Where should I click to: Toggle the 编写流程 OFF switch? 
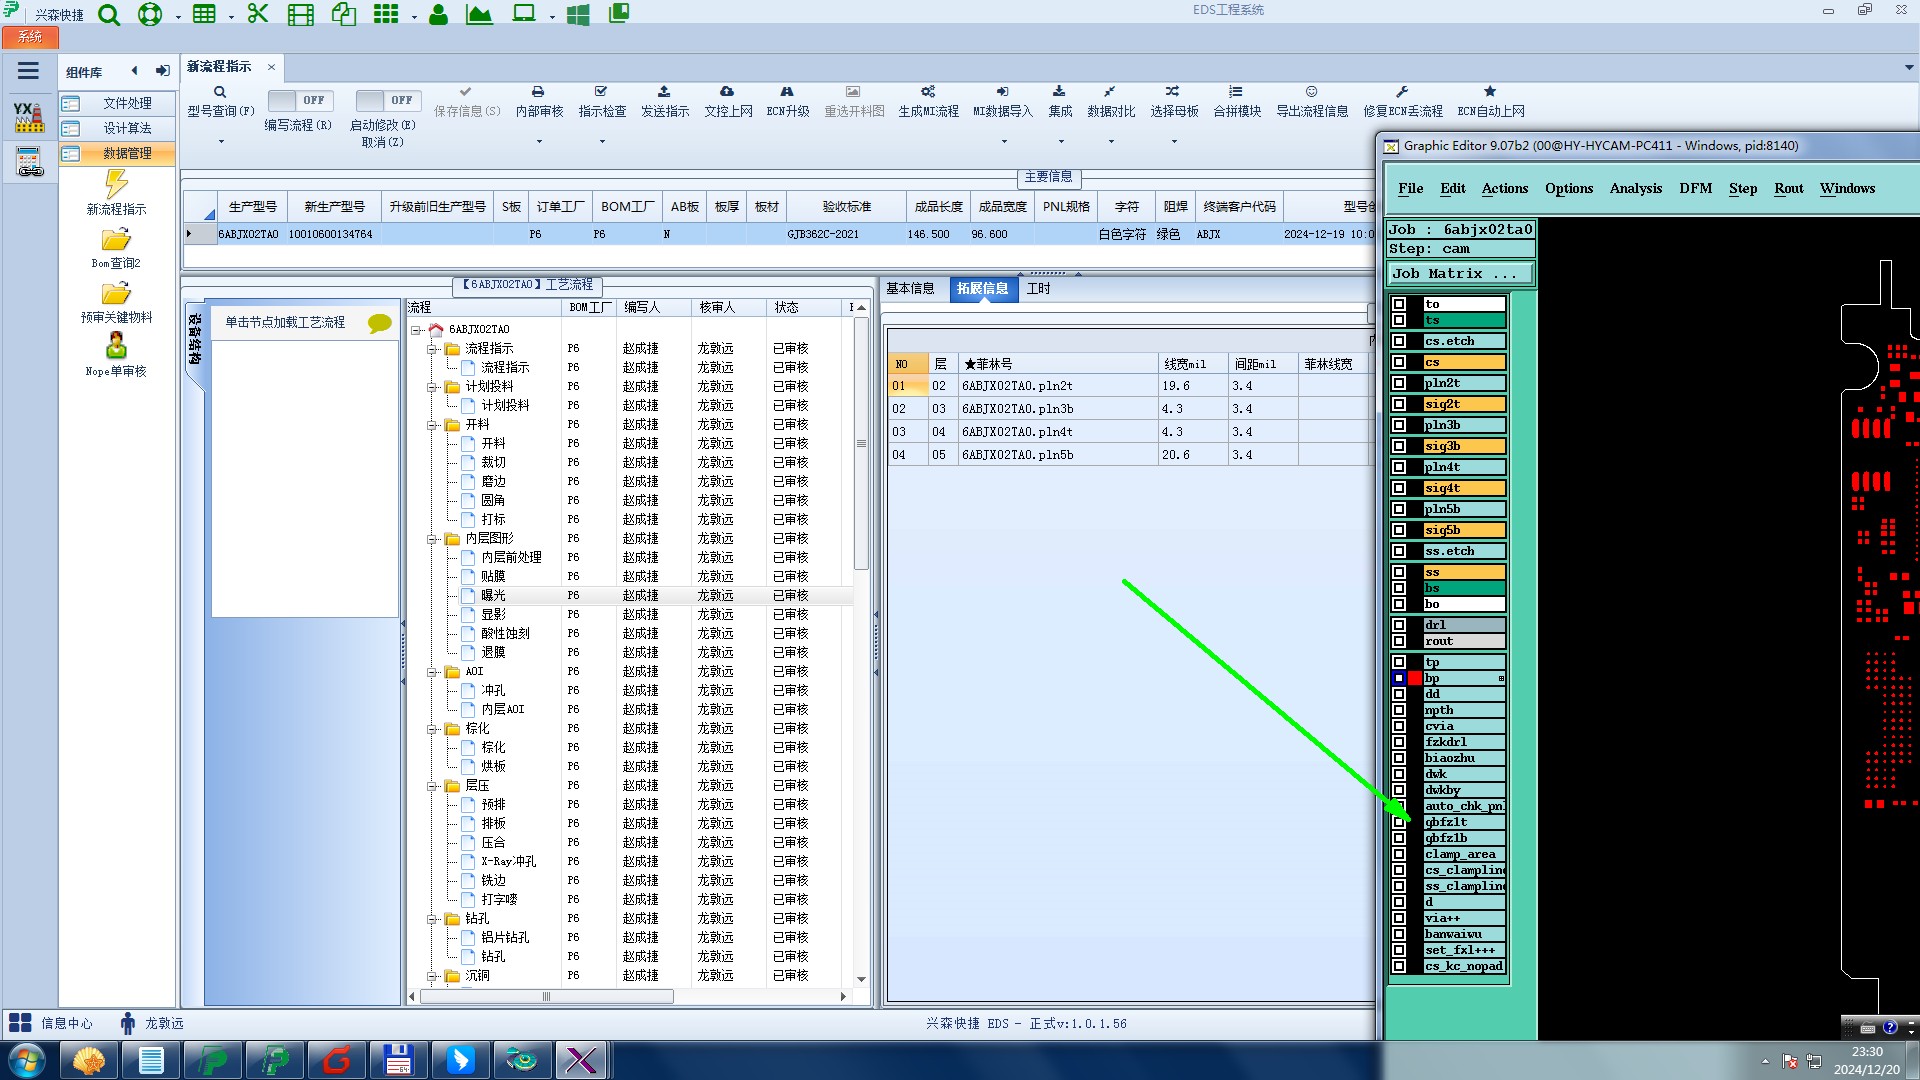click(298, 100)
